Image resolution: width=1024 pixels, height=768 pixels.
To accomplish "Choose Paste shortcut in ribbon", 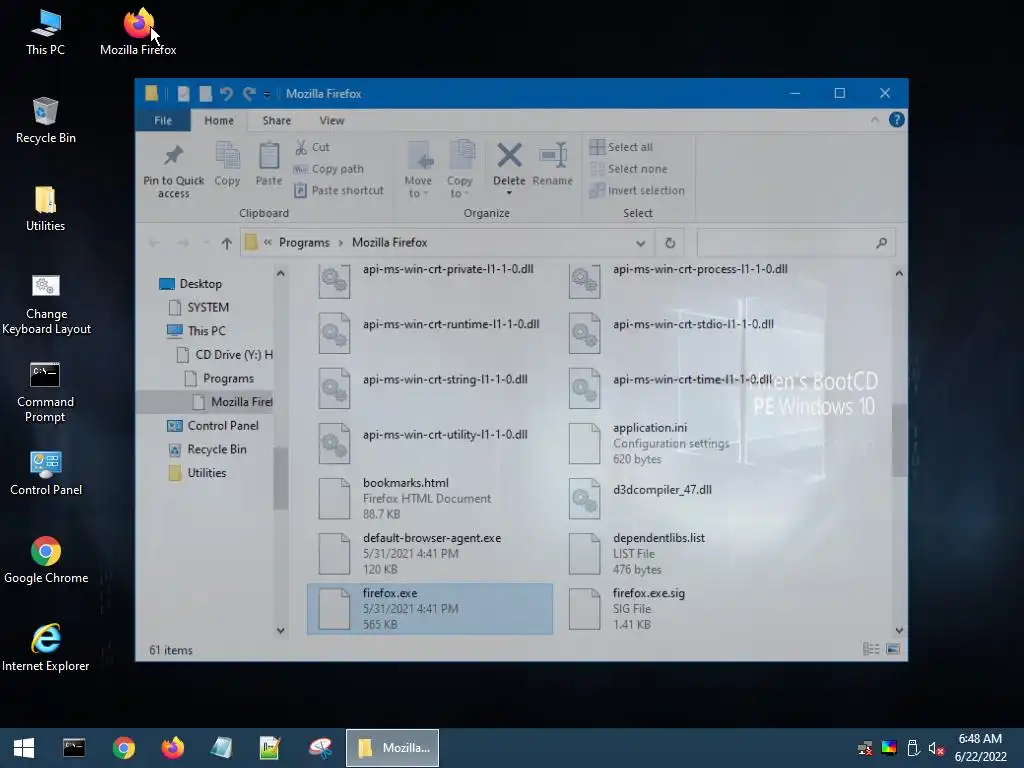I will coord(338,190).
